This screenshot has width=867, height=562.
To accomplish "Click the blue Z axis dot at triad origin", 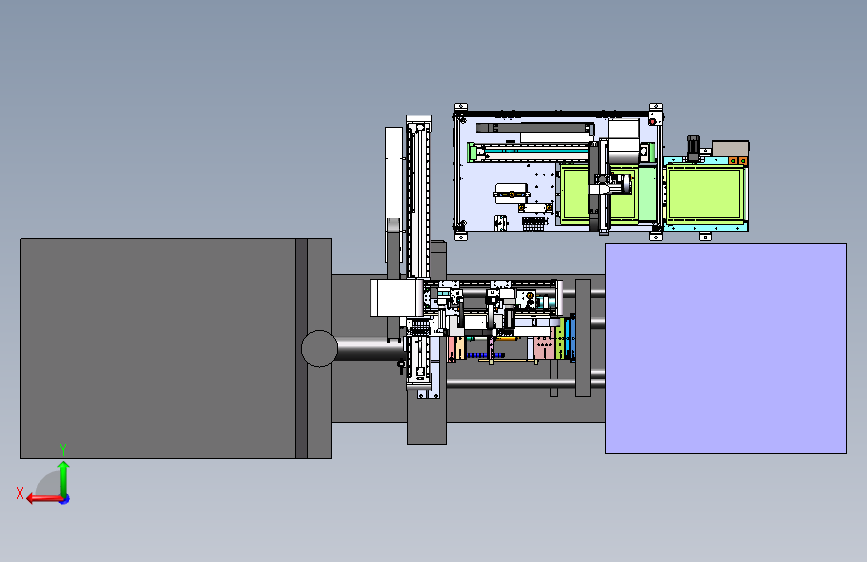I will coord(65,499).
